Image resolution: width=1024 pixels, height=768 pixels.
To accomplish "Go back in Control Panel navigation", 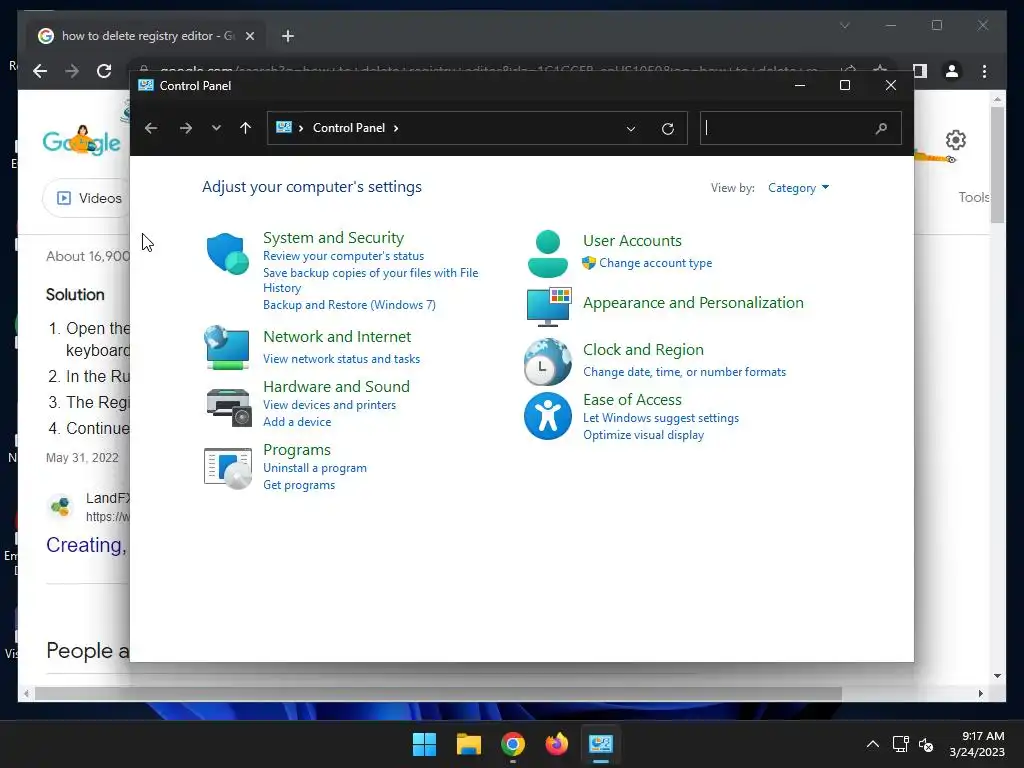I will coord(151,128).
